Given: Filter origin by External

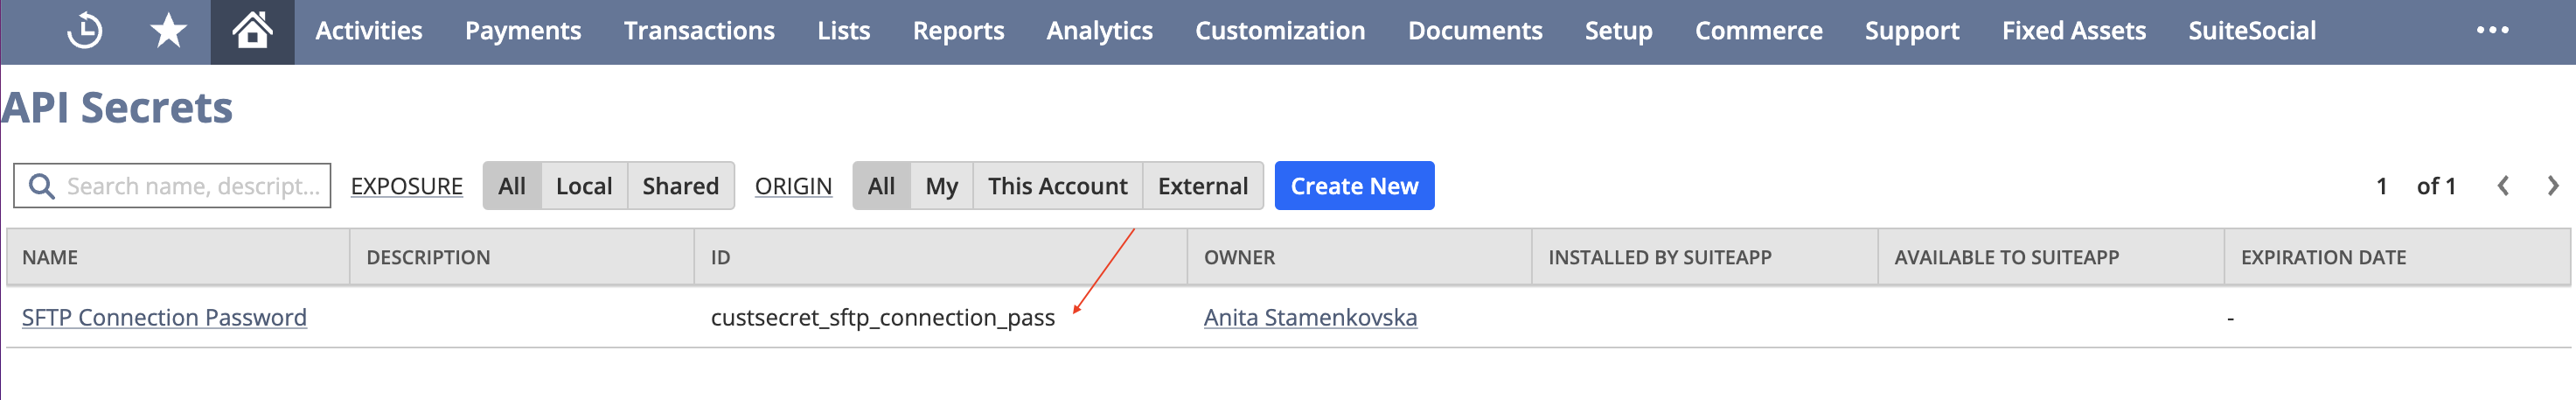Looking at the screenshot, I should pos(1203,186).
